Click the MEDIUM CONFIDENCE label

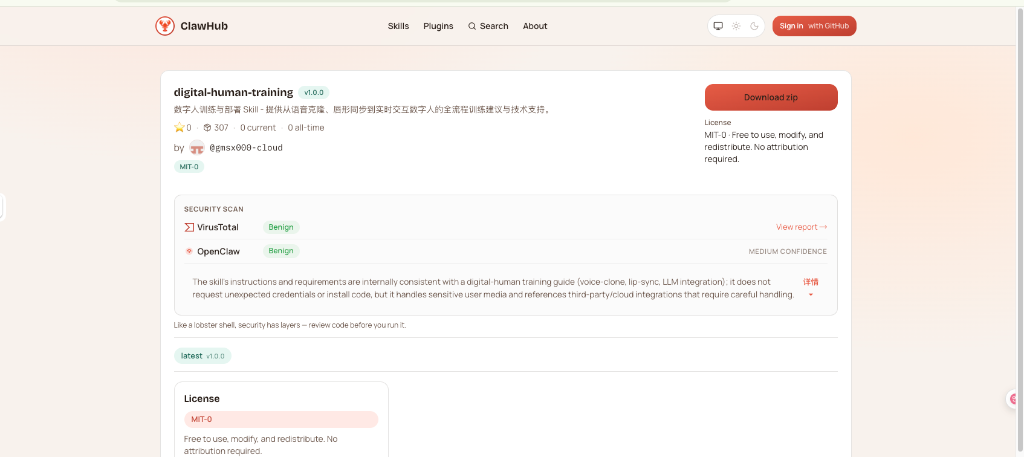(x=788, y=251)
